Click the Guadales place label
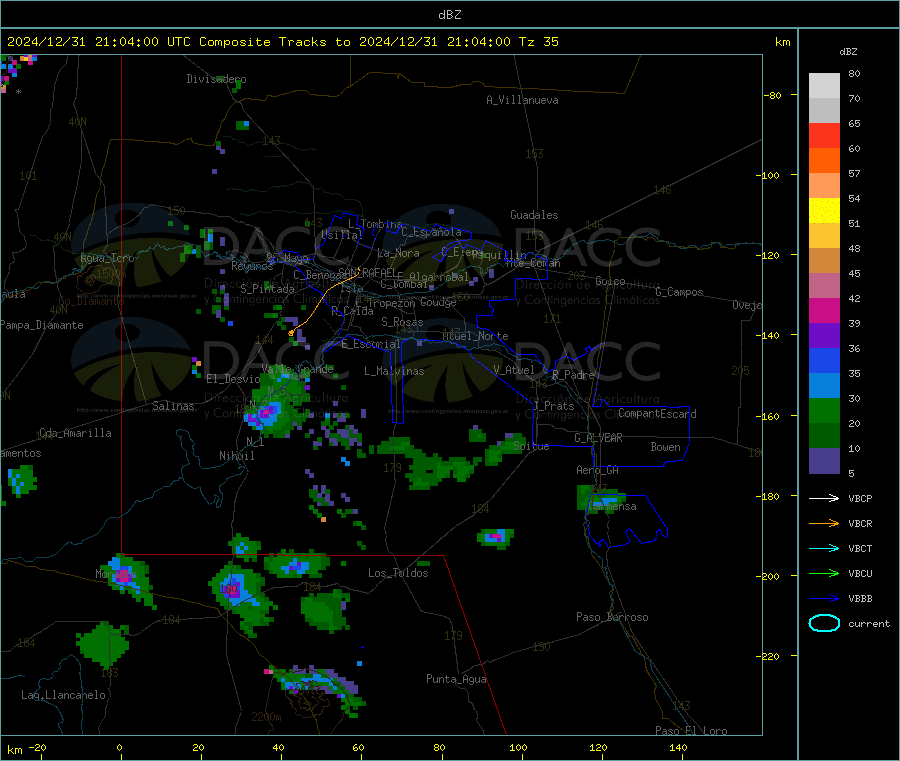900x761 pixels. tap(534, 215)
